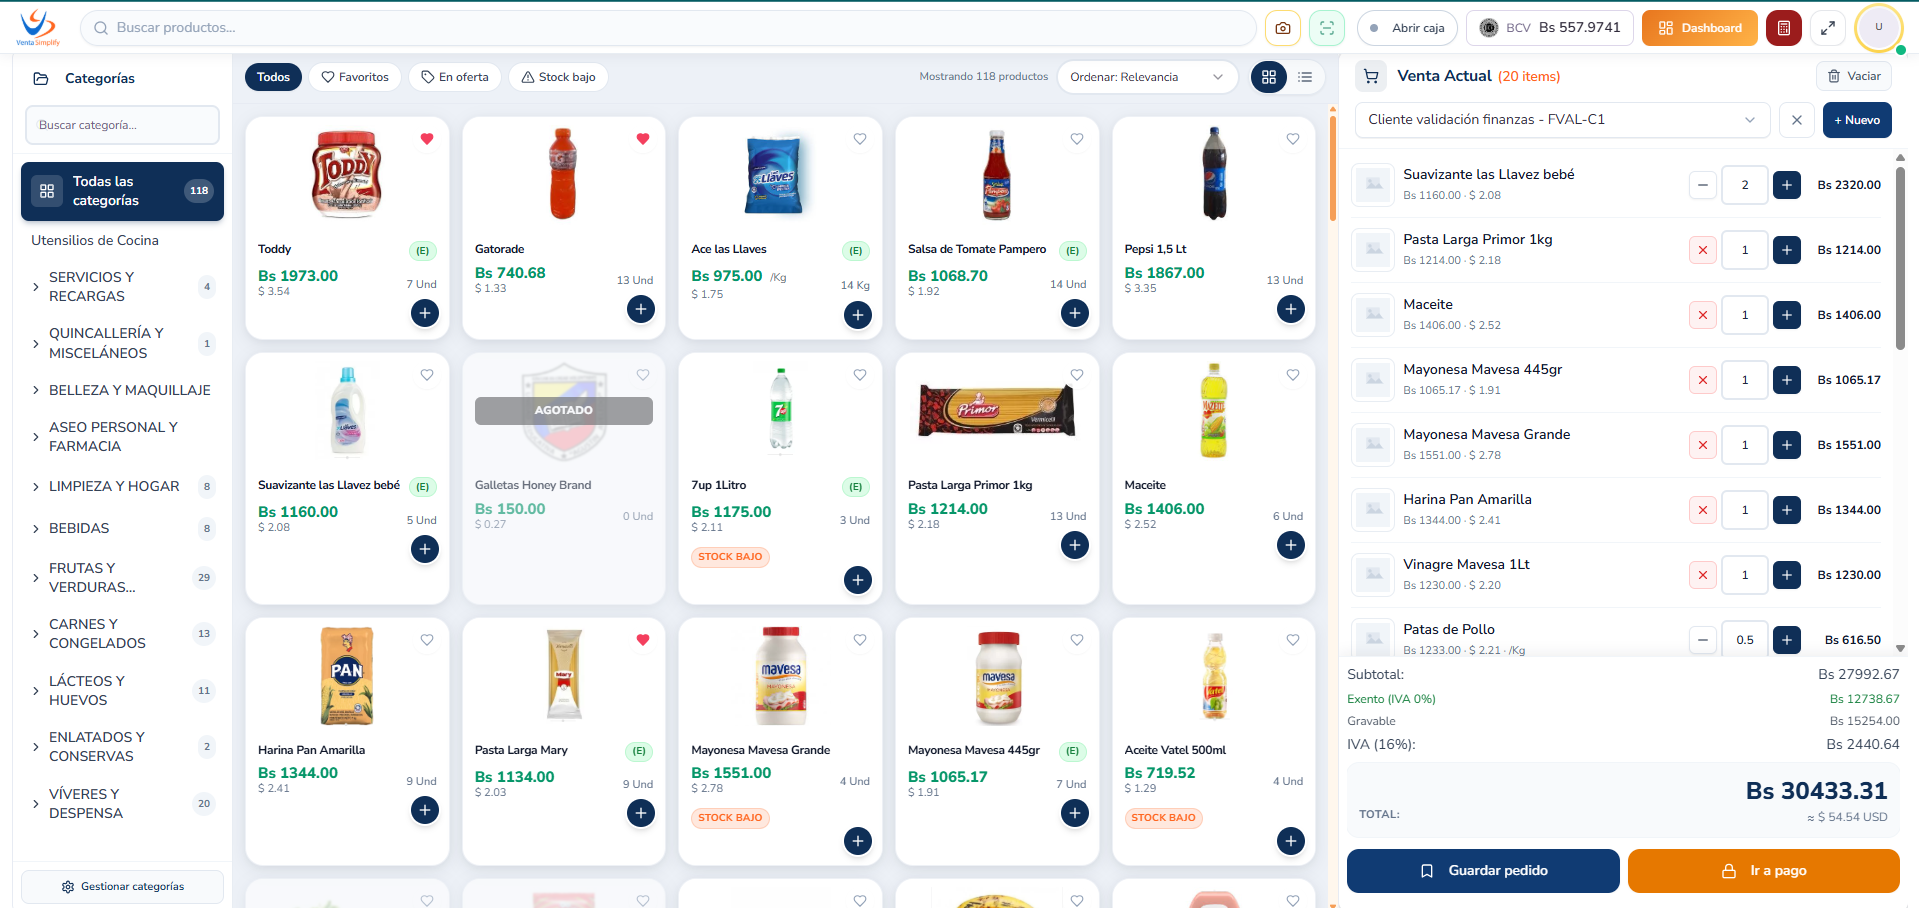This screenshot has width=1919, height=908.
Task: Open the user avatar menu
Action: click(x=1878, y=28)
